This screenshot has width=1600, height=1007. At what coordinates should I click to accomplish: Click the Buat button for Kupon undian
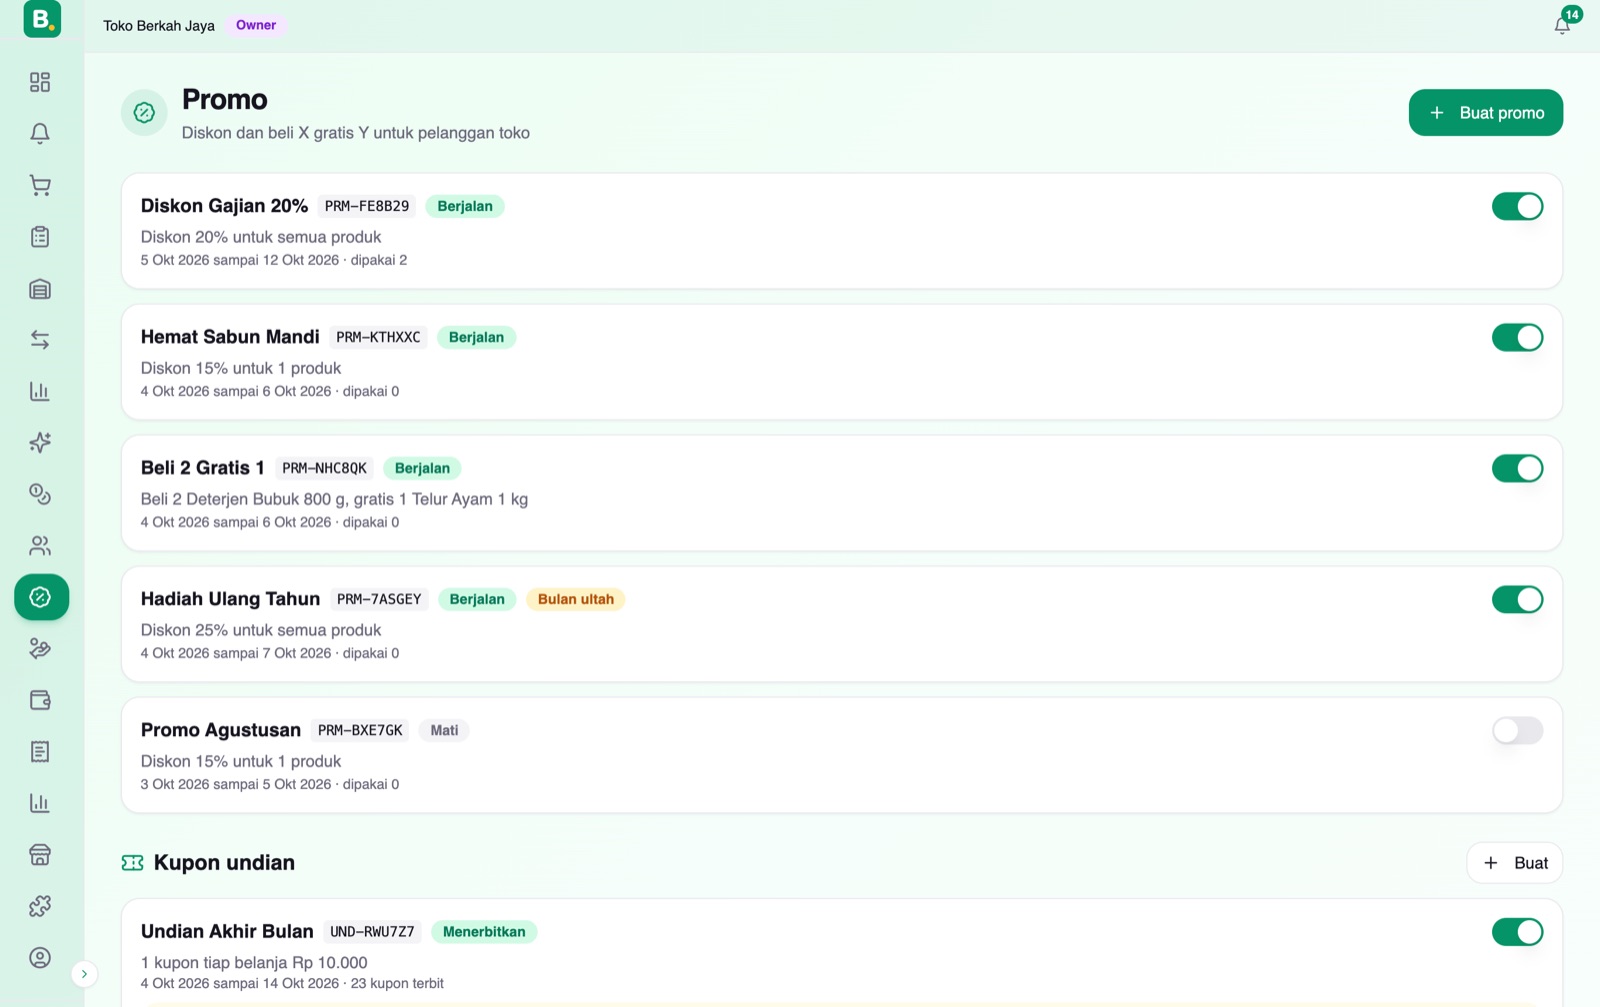pyautogui.click(x=1514, y=863)
